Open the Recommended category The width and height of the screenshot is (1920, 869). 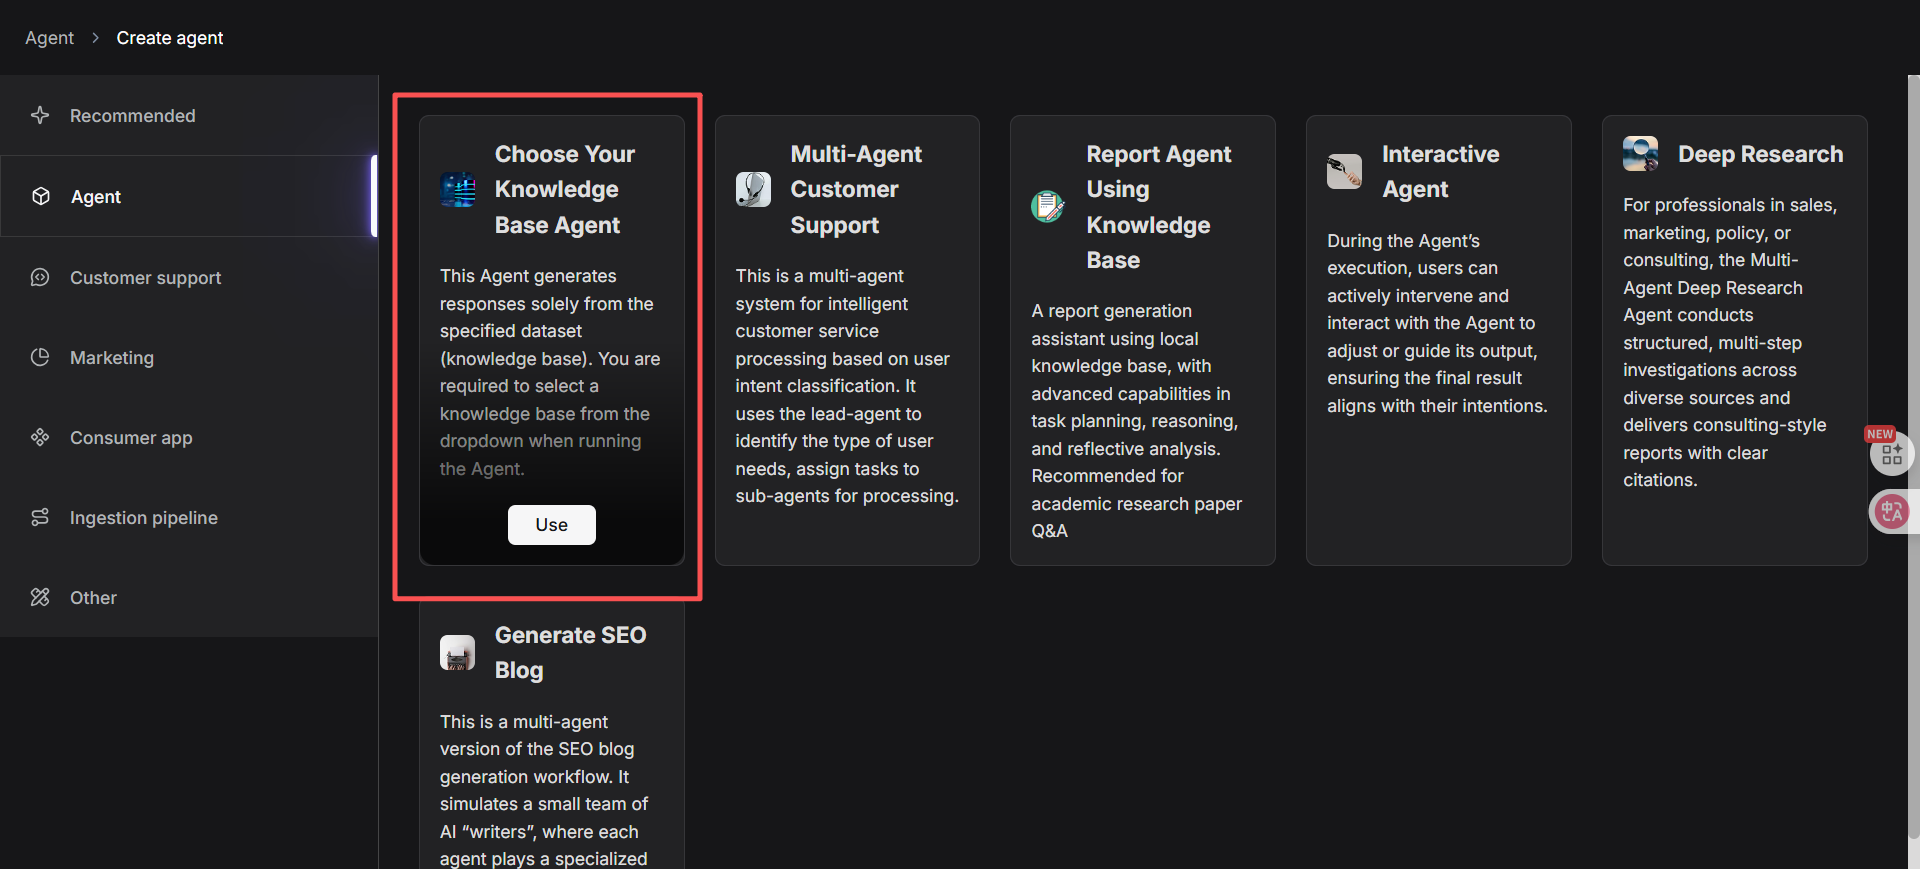click(189, 115)
